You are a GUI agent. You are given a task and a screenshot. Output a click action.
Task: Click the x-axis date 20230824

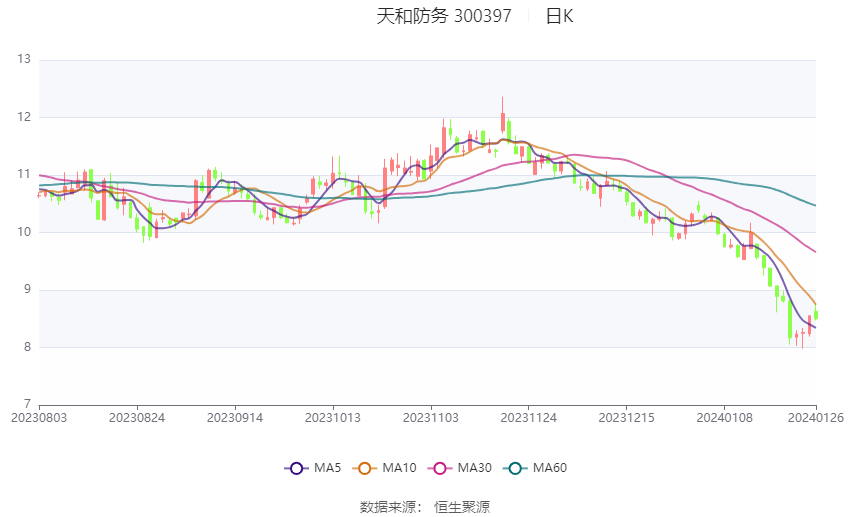[137, 418]
